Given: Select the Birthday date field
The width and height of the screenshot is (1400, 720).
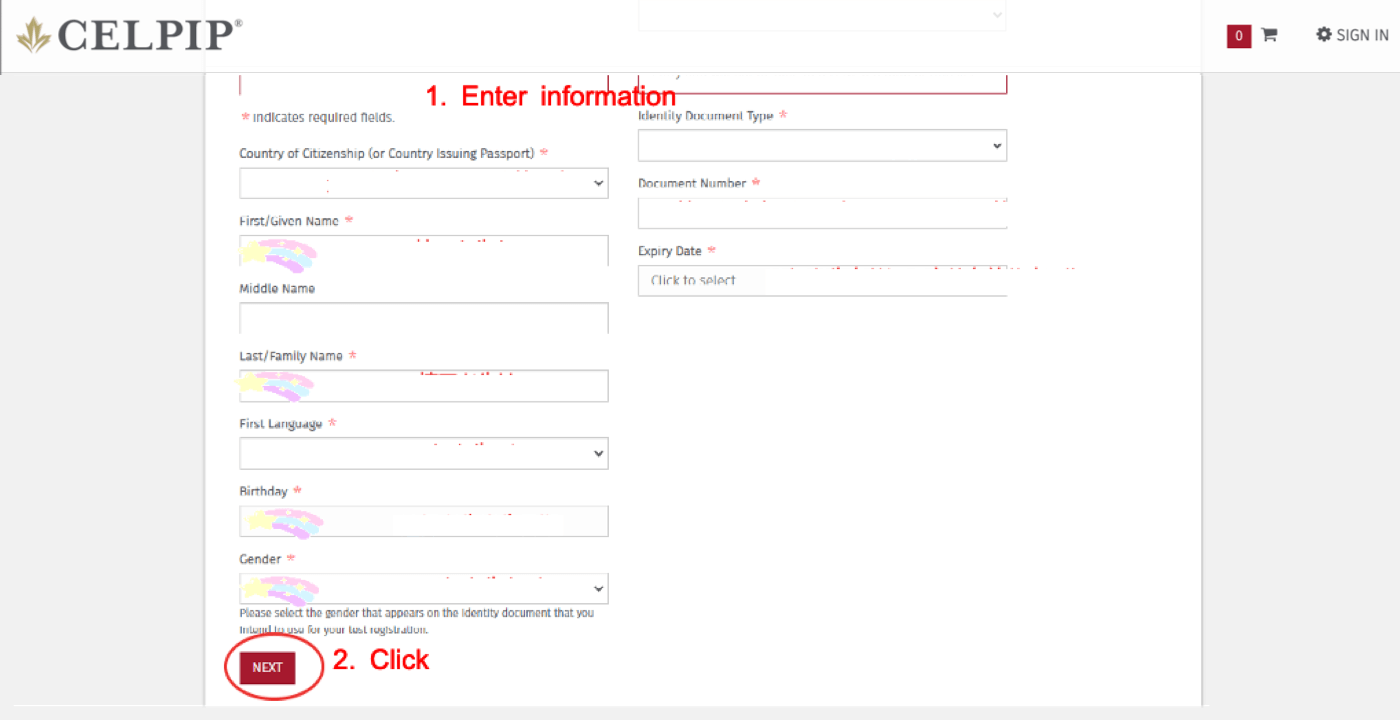Looking at the screenshot, I should 423,521.
